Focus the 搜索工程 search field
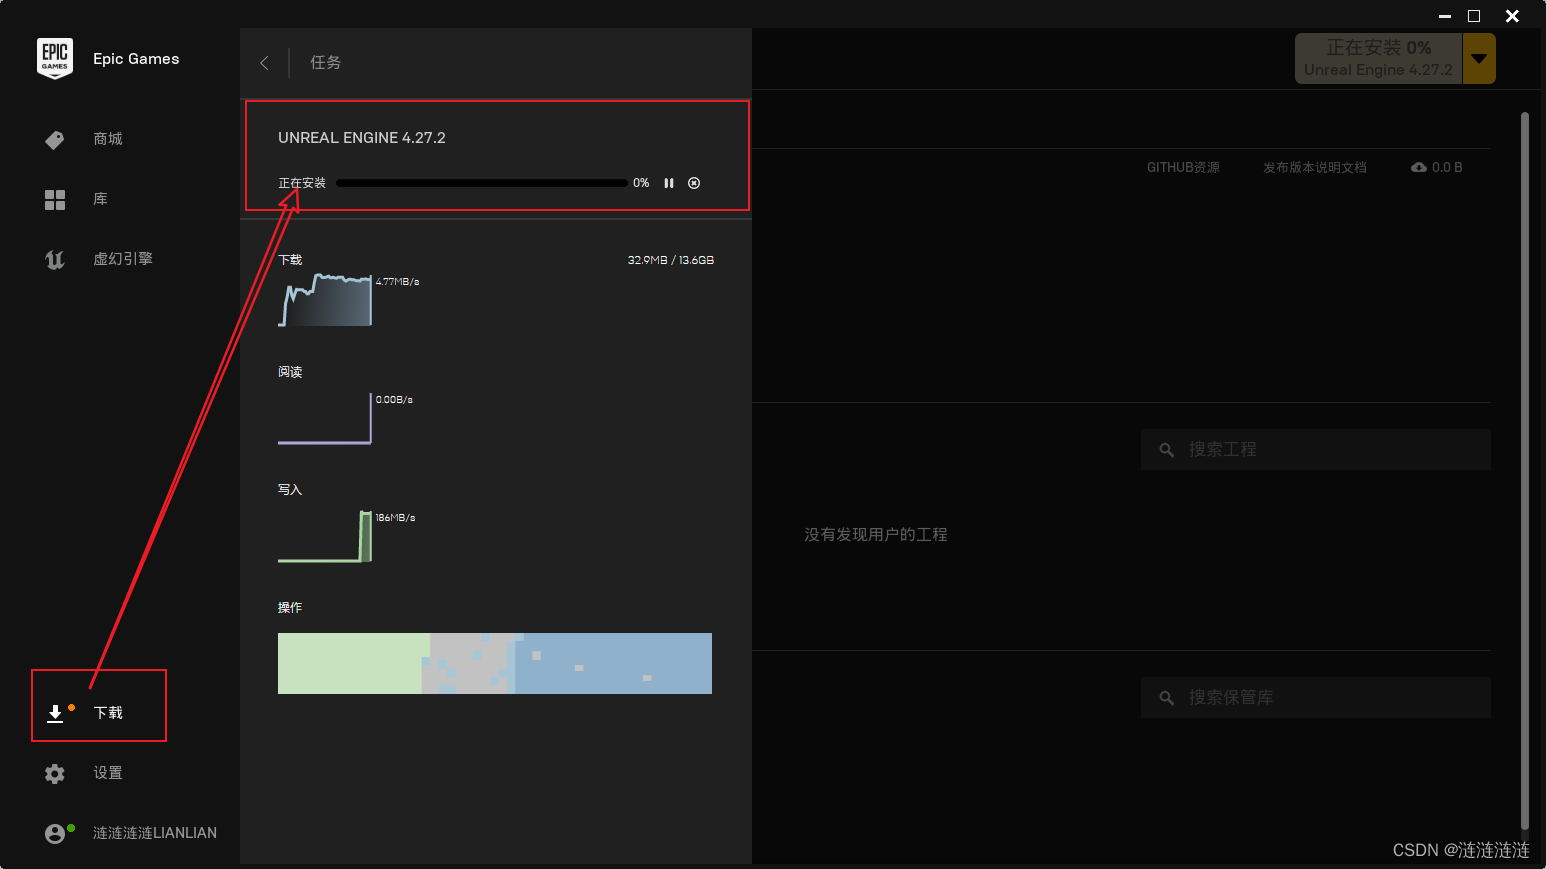The height and width of the screenshot is (869, 1546). (x=1316, y=450)
